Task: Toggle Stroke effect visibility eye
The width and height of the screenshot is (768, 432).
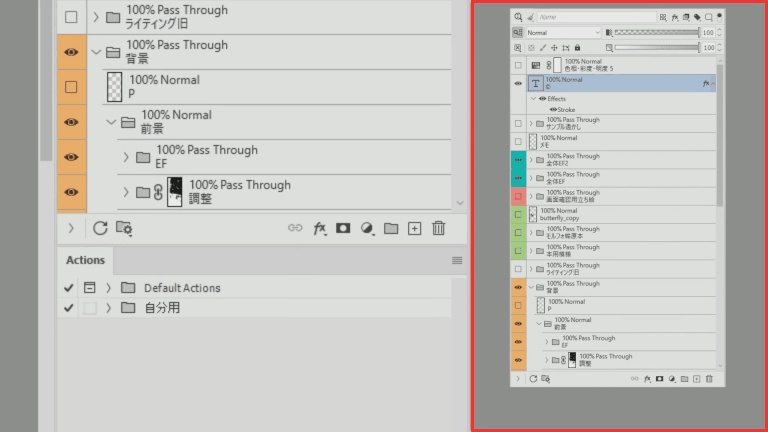Action: (553, 110)
